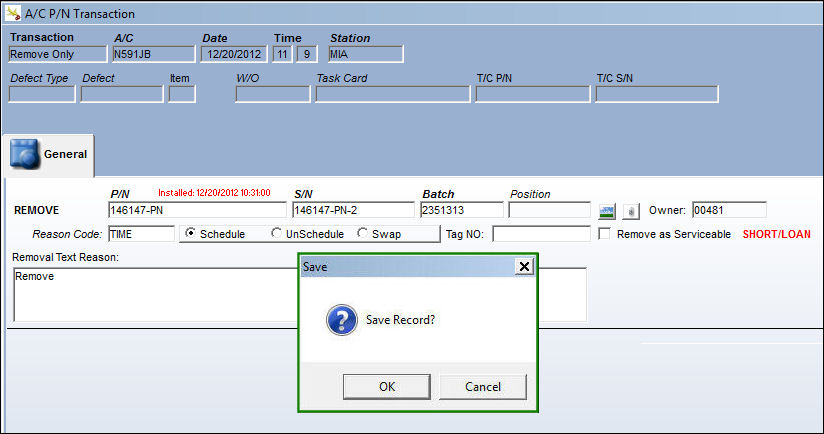
Task: Click the Time hour field showing 11
Action: coord(282,54)
